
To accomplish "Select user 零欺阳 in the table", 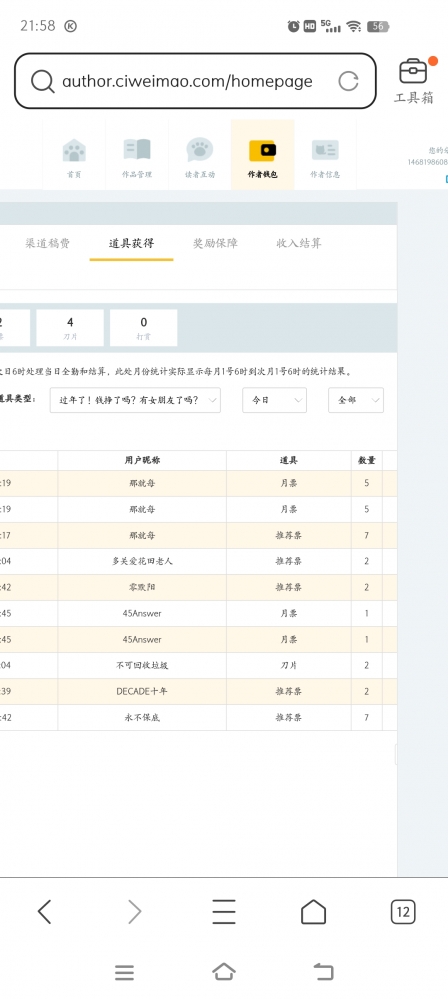I will (142, 587).
